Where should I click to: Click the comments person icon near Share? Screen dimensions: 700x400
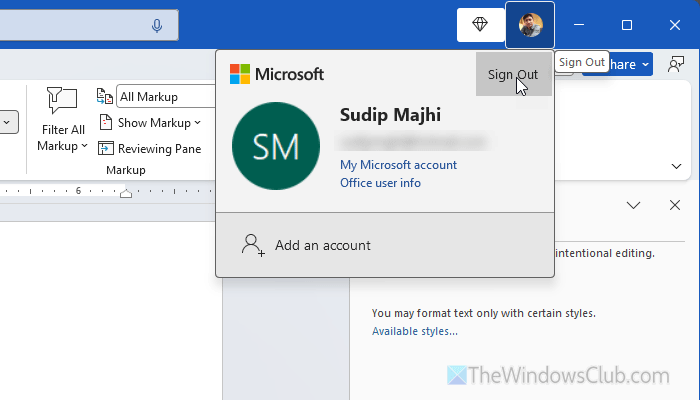(675, 64)
